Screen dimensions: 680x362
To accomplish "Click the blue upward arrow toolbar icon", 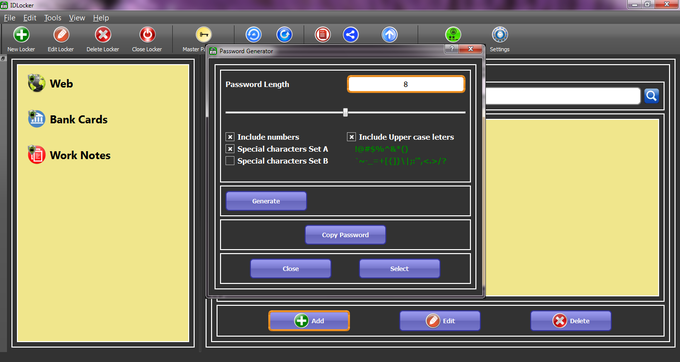I will click(x=389, y=35).
